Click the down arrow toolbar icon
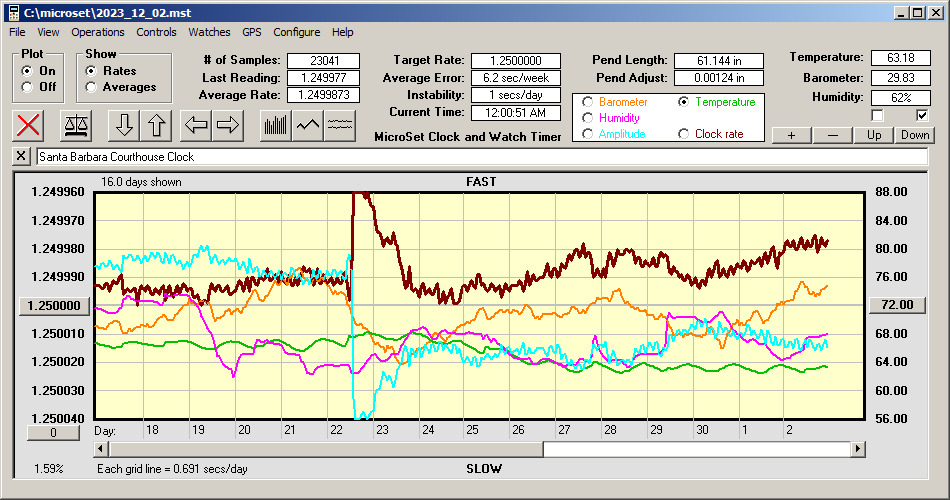This screenshot has height=500, width=950. pos(124,125)
